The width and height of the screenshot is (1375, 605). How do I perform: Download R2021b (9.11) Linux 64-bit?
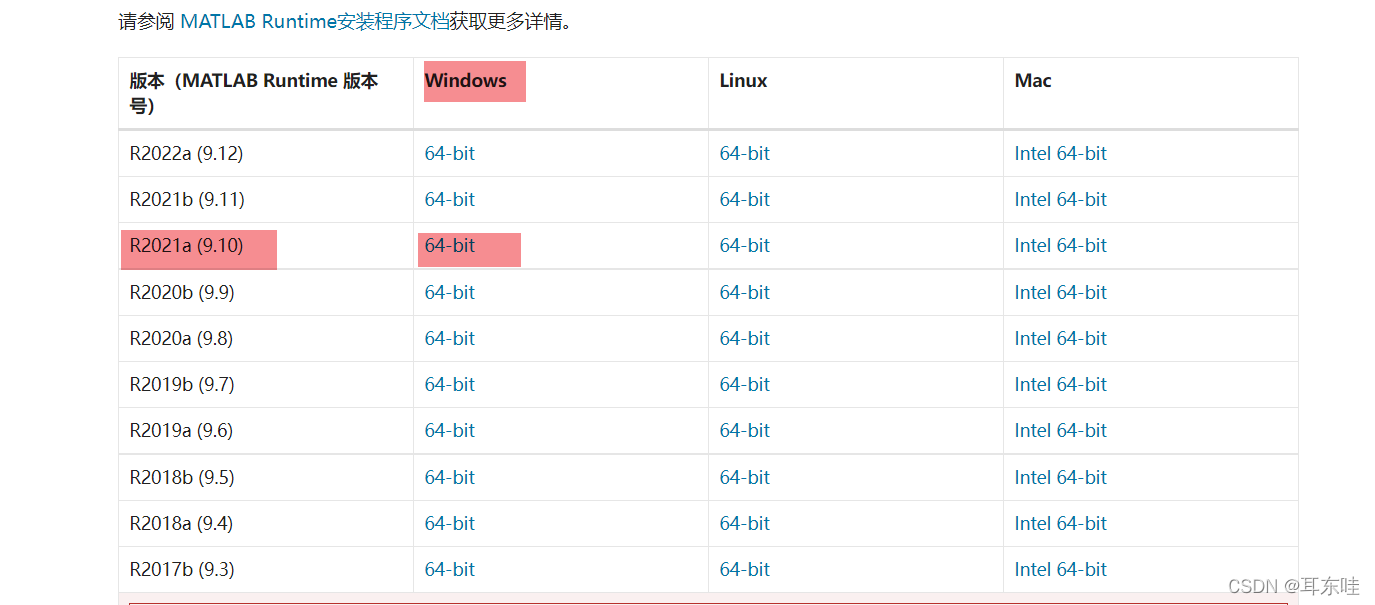pyautogui.click(x=745, y=200)
